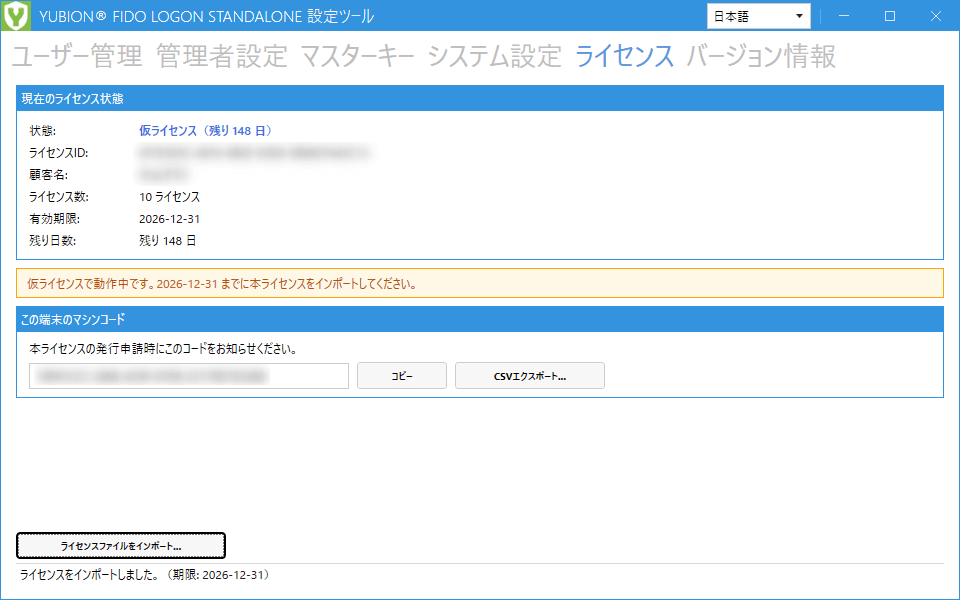Click the コピー button
Viewport: 960px width, 600px height.
coord(402,376)
